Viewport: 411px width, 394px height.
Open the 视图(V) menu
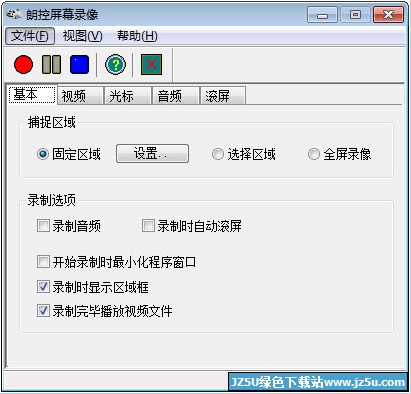(82, 36)
